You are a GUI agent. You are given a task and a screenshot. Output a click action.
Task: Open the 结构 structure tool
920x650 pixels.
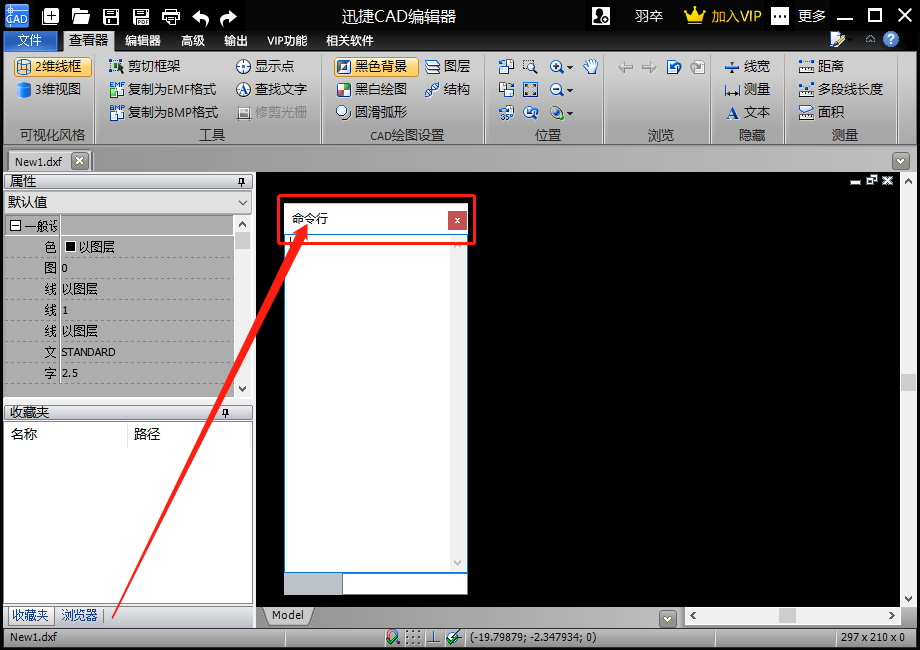[447, 89]
